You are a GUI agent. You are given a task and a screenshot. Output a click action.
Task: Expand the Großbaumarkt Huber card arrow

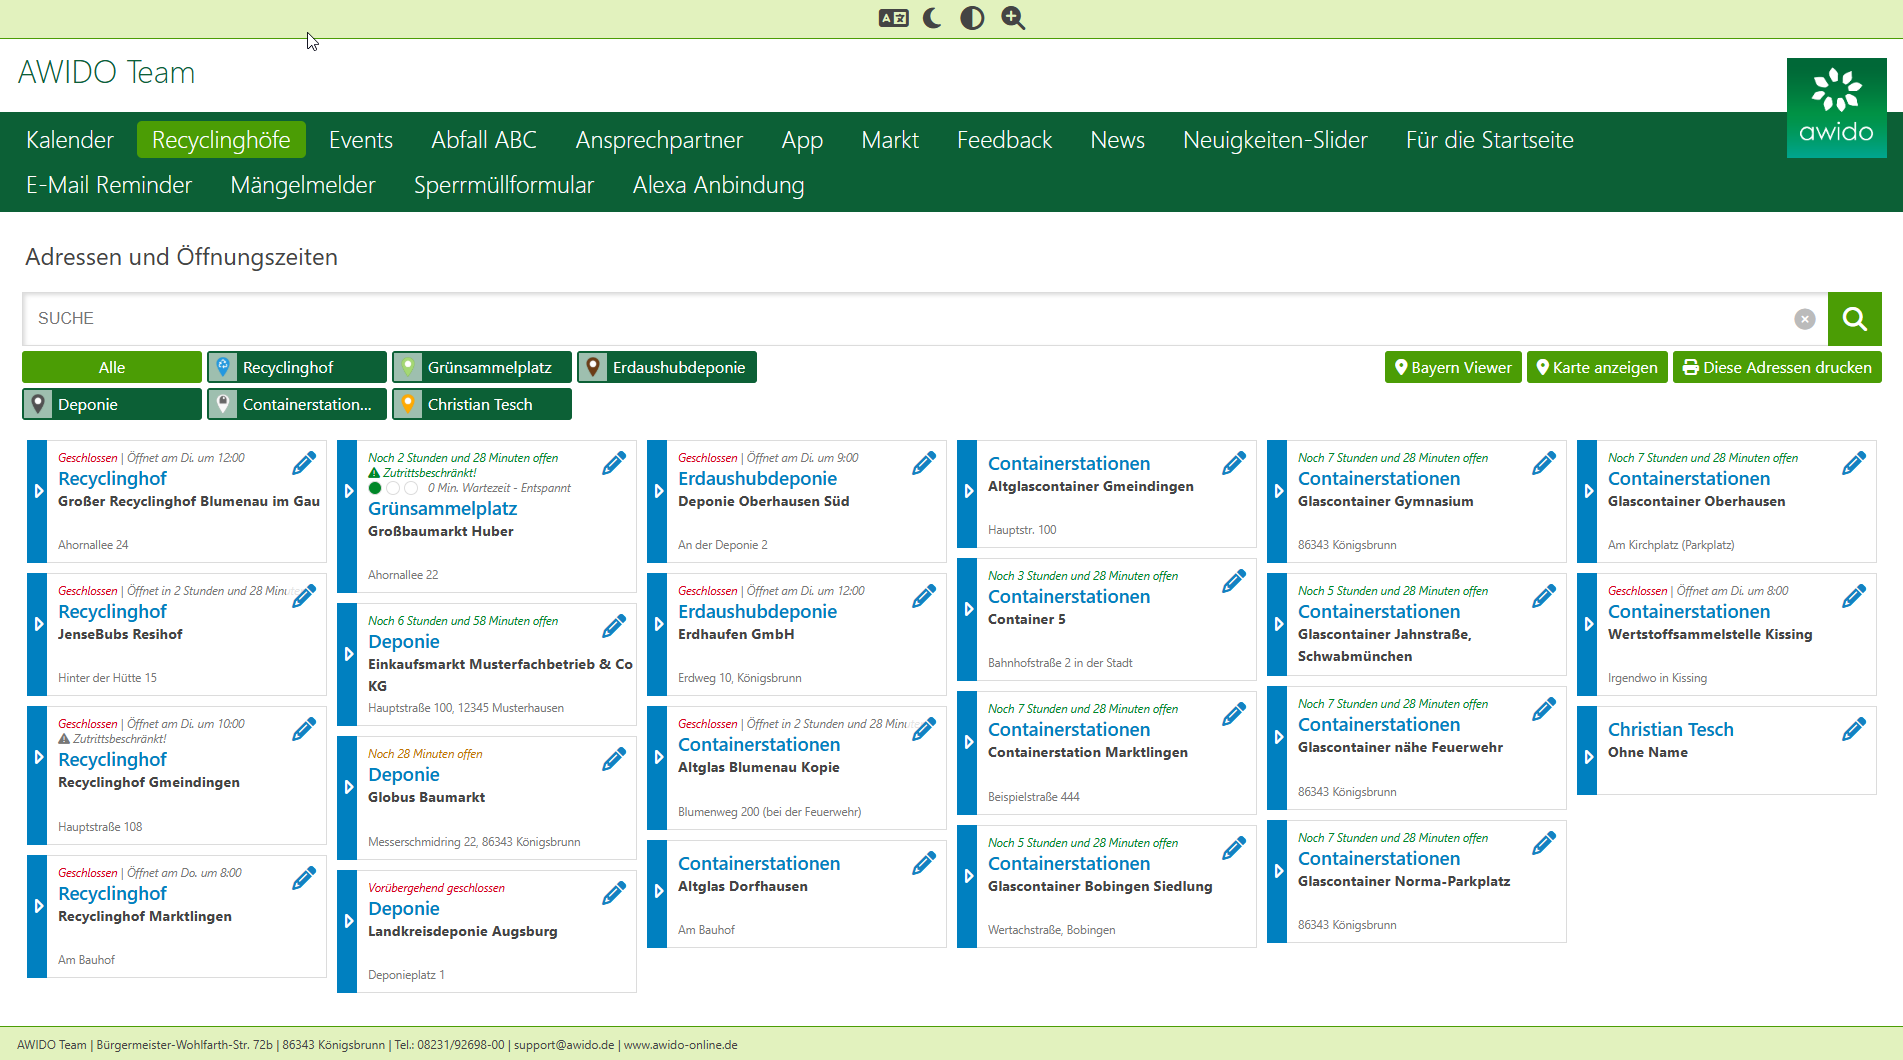(x=348, y=491)
